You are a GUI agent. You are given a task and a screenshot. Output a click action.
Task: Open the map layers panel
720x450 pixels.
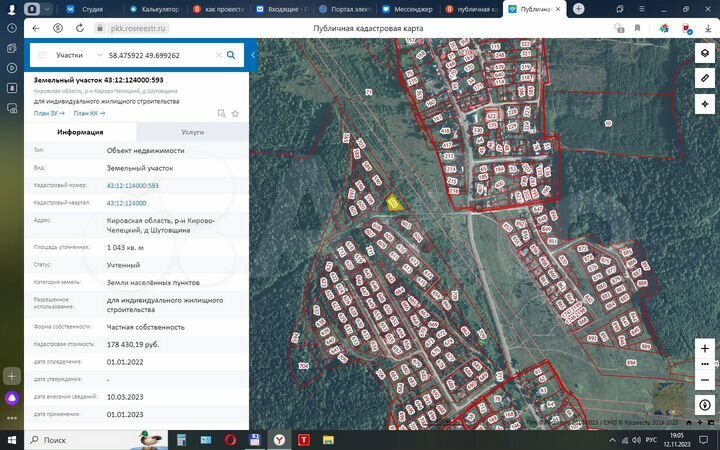pos(705,53)
